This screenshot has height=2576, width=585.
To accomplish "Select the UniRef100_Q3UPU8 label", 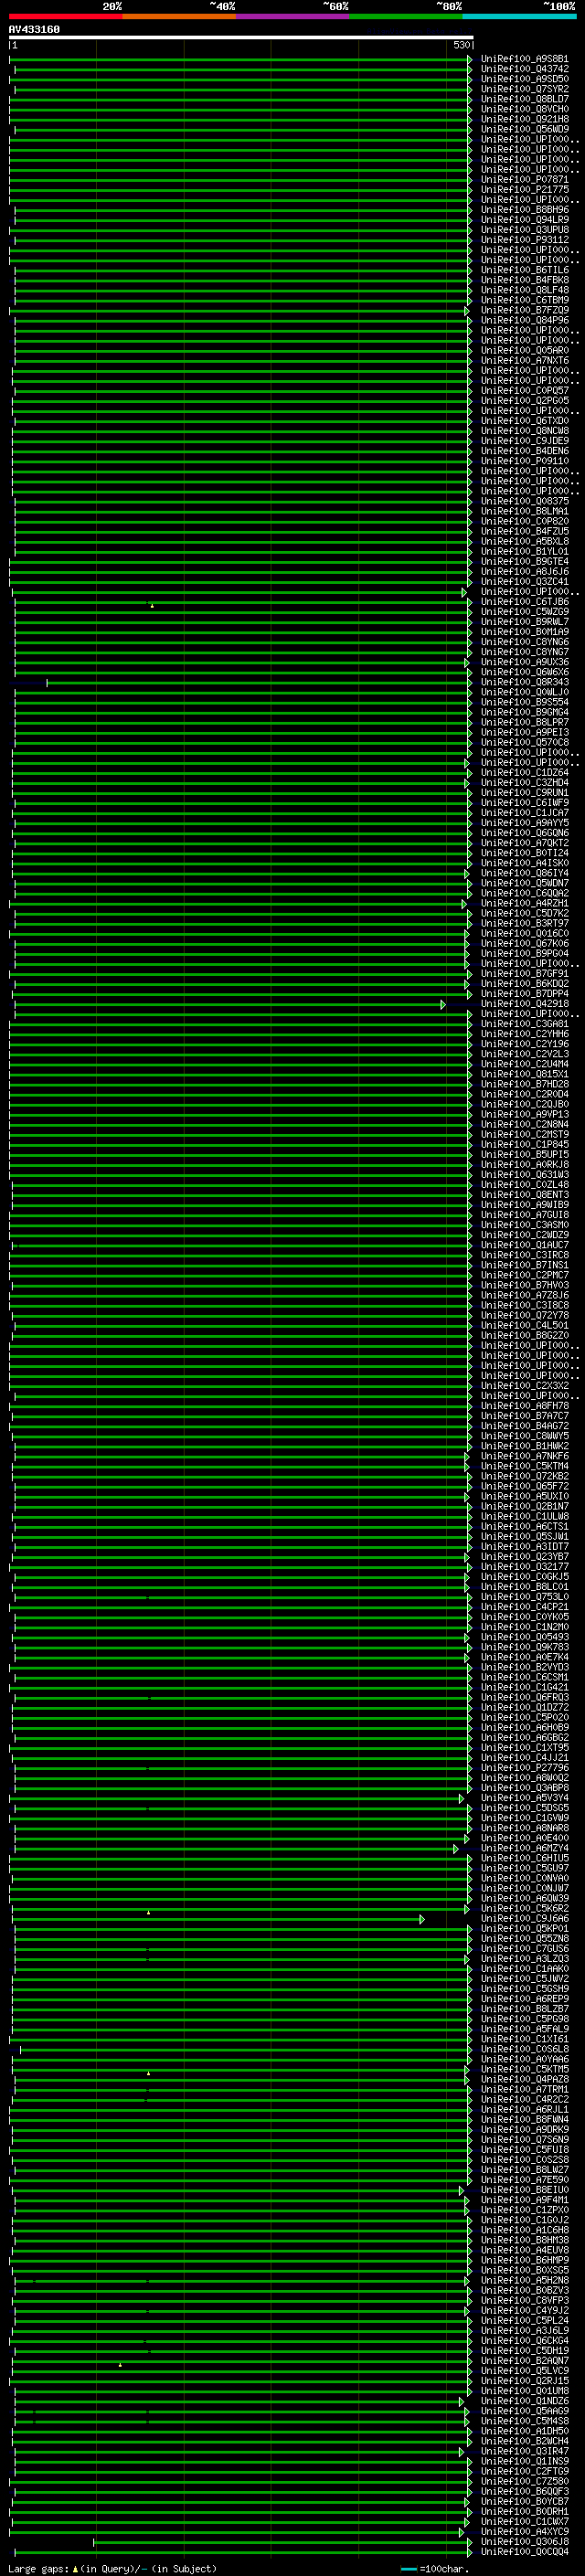I will (x=524, y=230).
